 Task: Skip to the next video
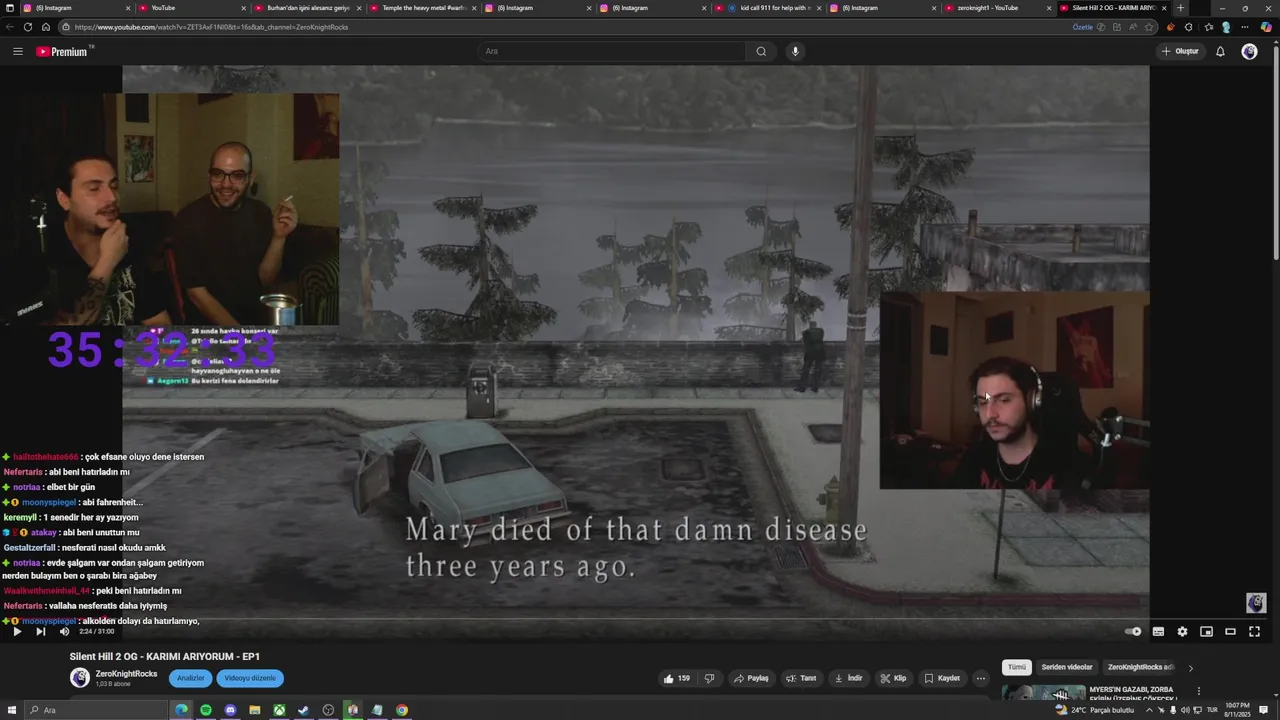(40, 631)
